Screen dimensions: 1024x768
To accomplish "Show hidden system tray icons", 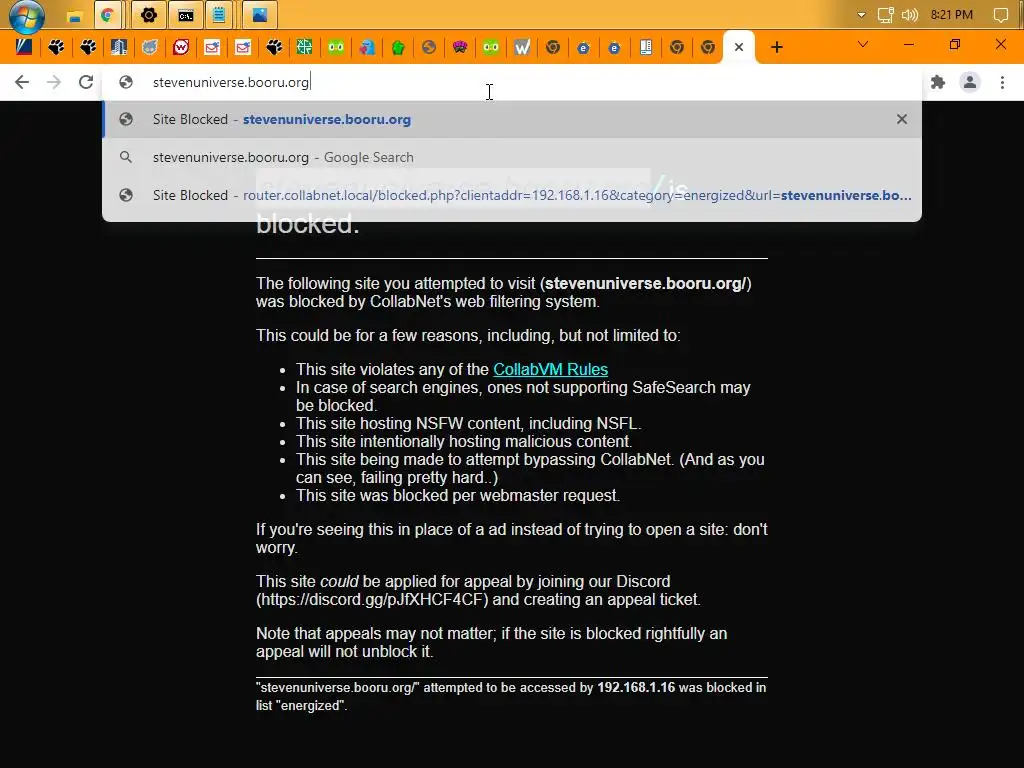I will (x=861, y=15).
